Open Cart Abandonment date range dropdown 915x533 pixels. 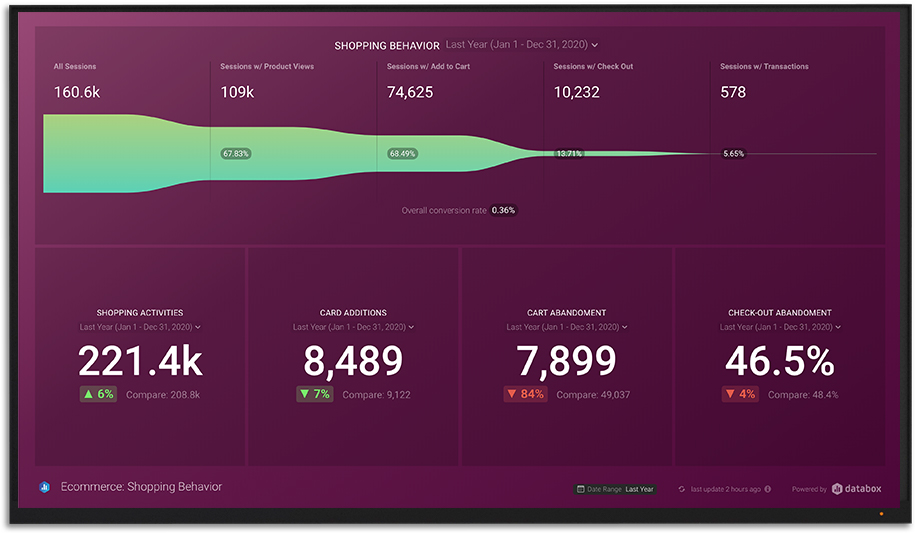click(x=567, y=327)
